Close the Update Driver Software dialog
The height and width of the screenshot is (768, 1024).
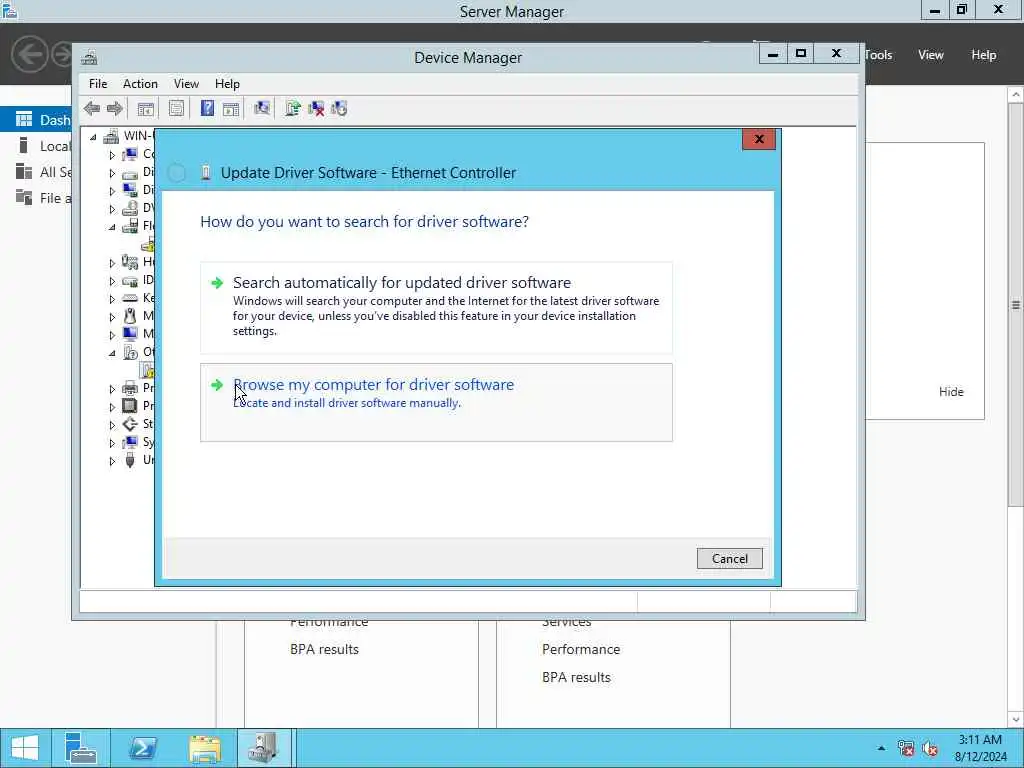point(759,139)
